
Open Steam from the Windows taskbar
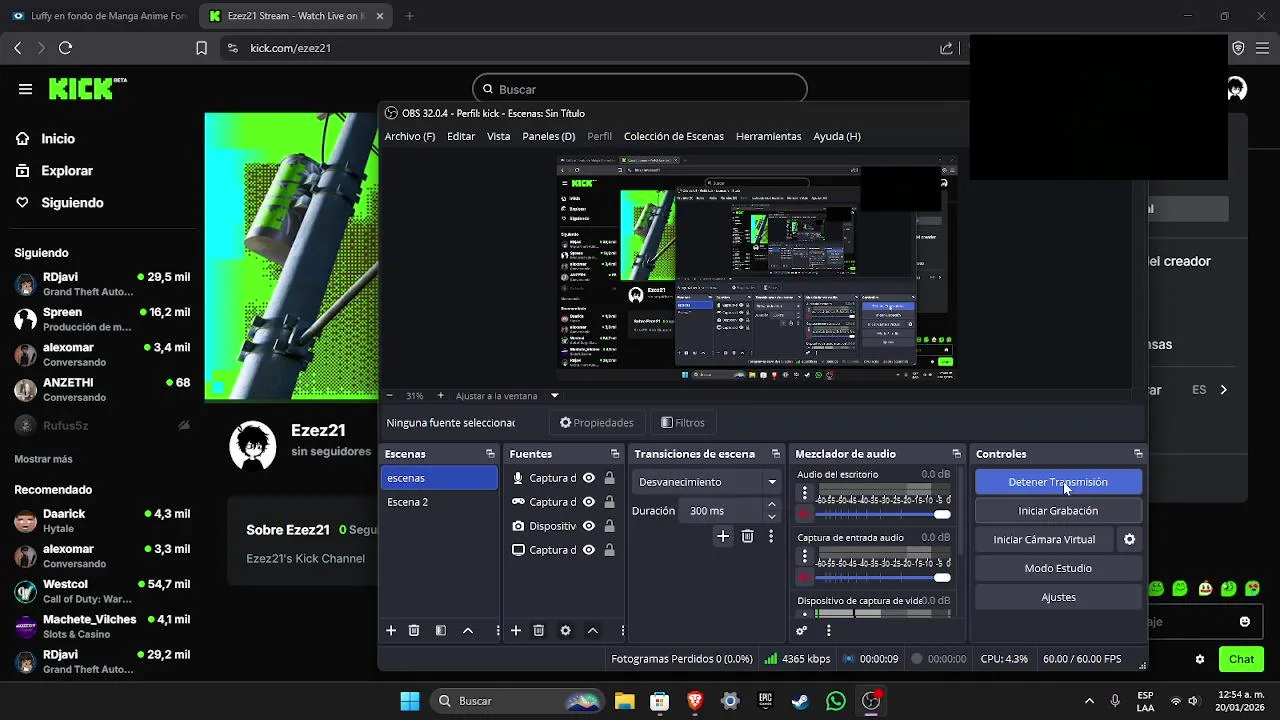pos(800,701)
